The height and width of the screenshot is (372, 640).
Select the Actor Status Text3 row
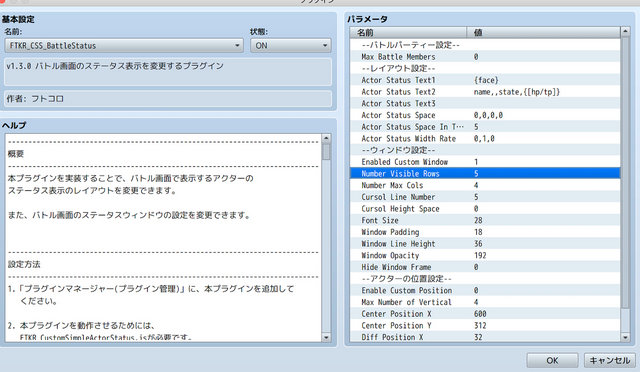tap(485, 103)
